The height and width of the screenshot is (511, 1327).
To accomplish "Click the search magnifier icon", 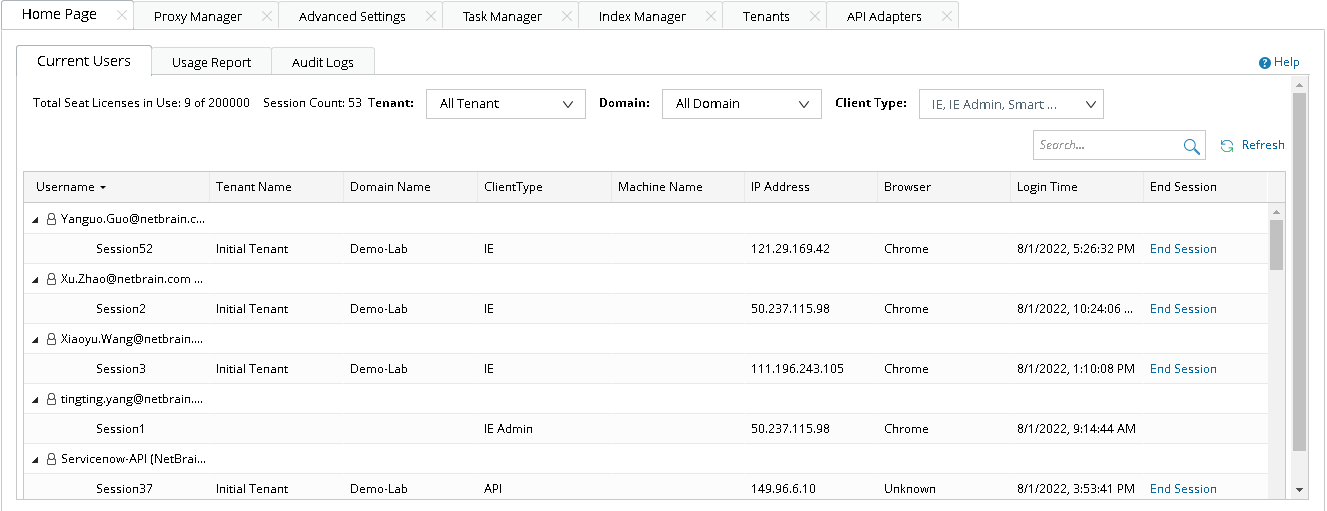I will pos(1191,146).
